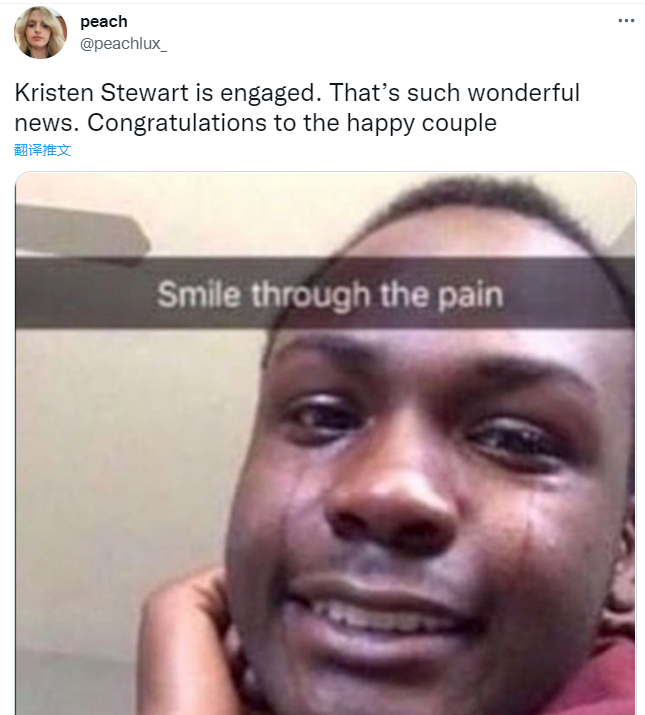Click the Congratulations to the happy couple line
Viewport: 645px width, 715px height.
point(292,123)
